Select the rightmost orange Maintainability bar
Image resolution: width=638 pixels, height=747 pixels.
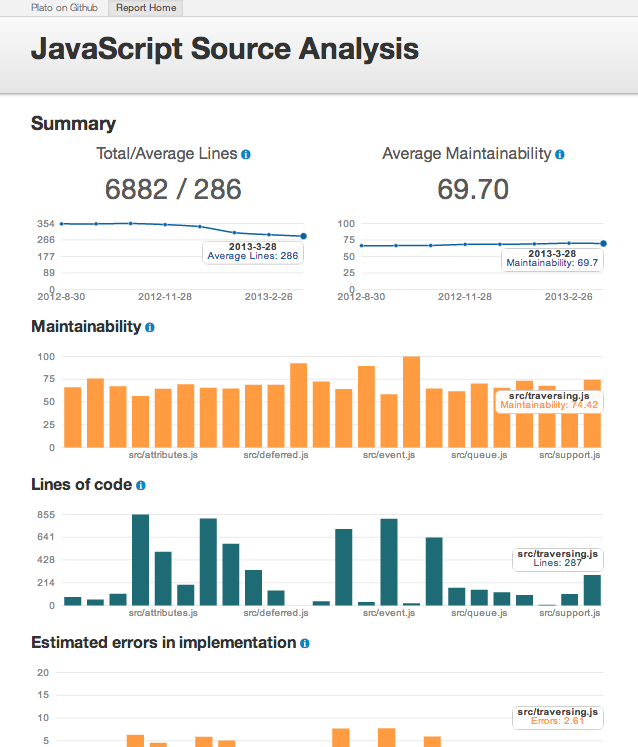pos(592,413)
